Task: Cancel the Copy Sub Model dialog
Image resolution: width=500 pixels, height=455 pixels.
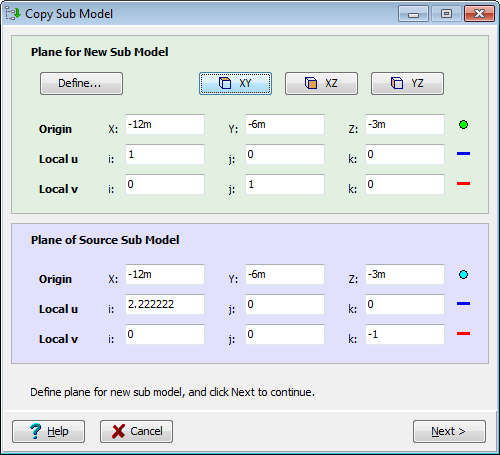Action: tap(136, 431)
